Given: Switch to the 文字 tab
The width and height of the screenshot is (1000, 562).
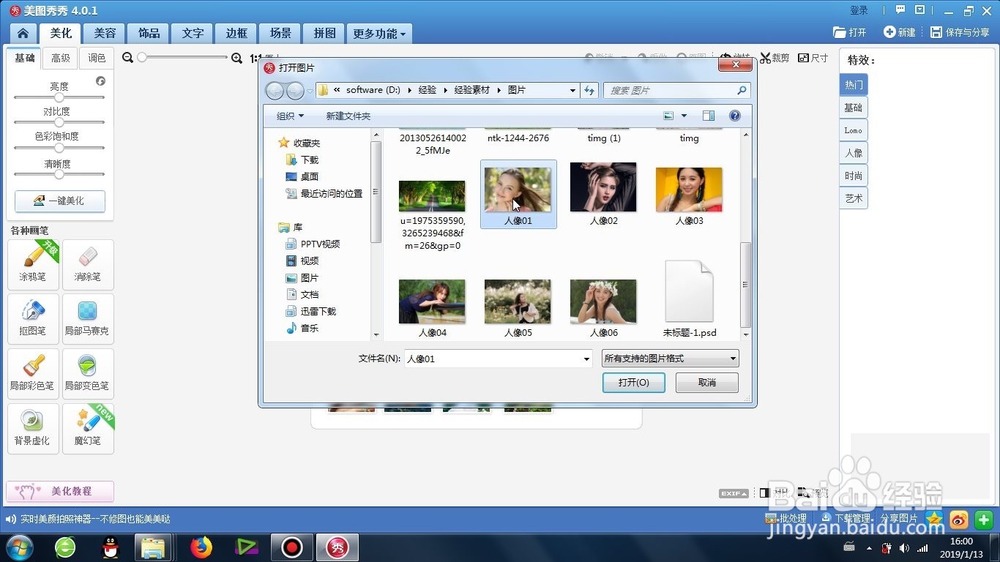Looking at the screenshot, I should point(193,33).
